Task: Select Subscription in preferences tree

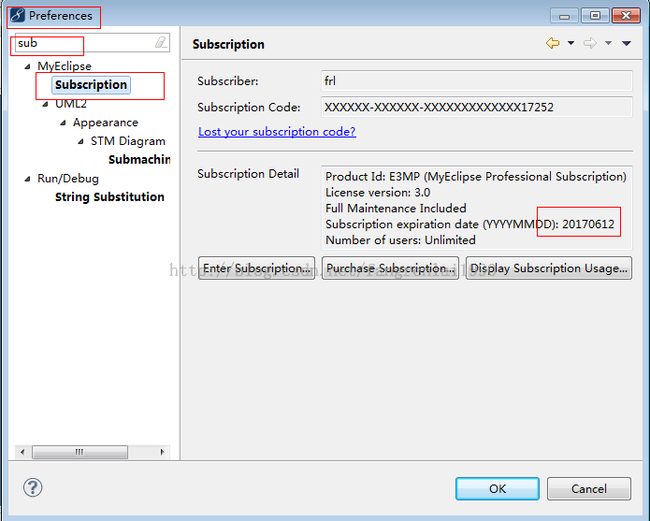Action: point(91,85)
